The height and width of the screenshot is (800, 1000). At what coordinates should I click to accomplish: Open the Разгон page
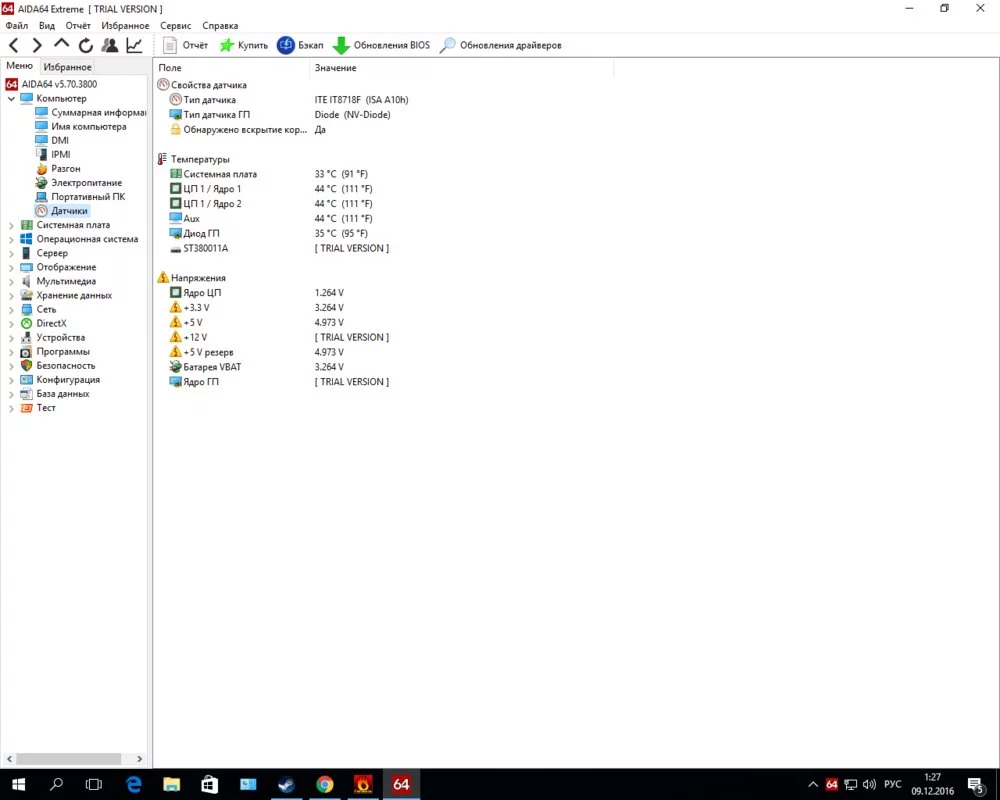[x=58, y=168]
